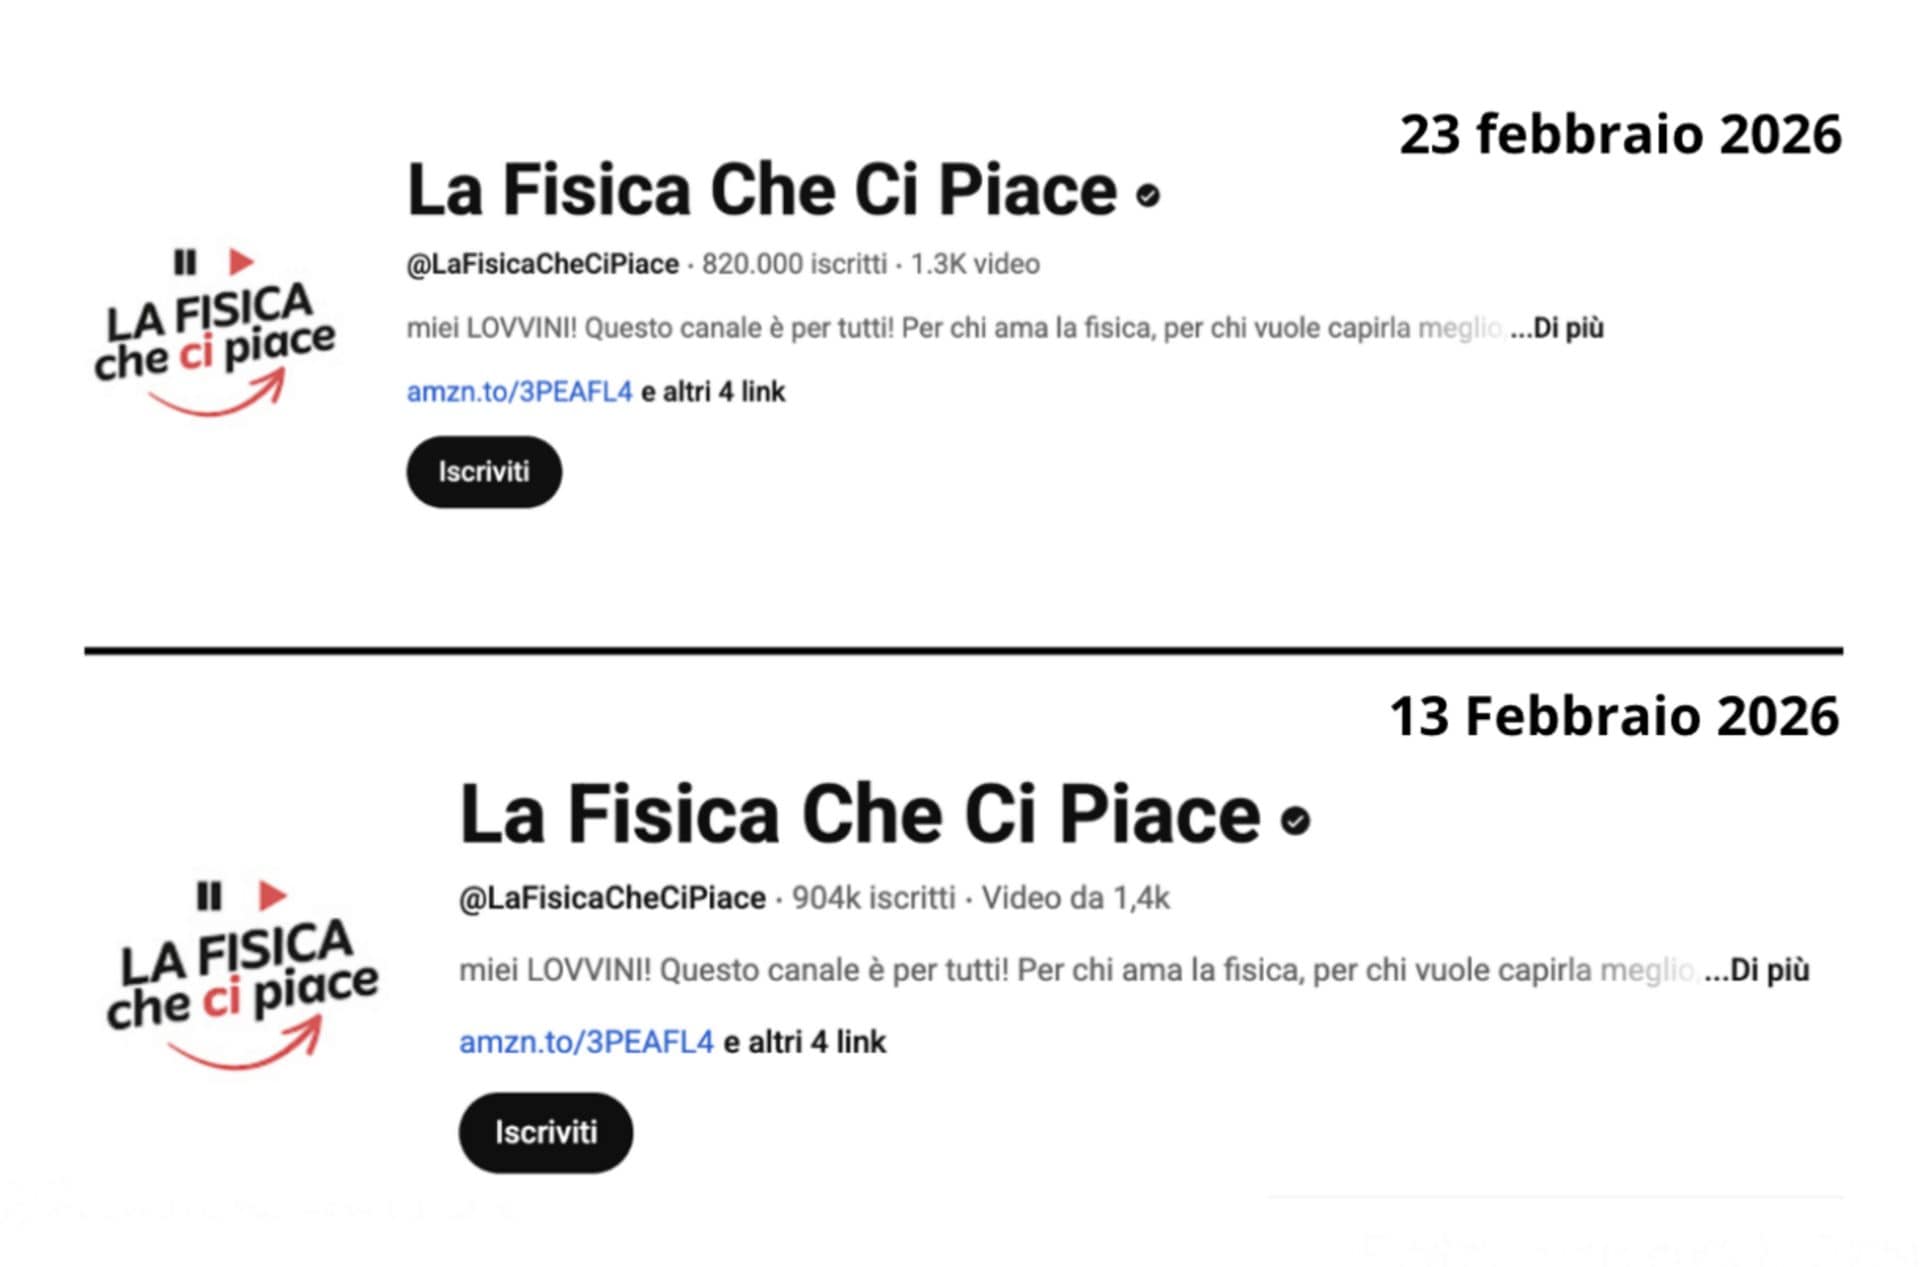Select the bottom @LaFisicaCheCiPiace channel handle
This screenshot has width=1920, height=1267.
point(614,898)
